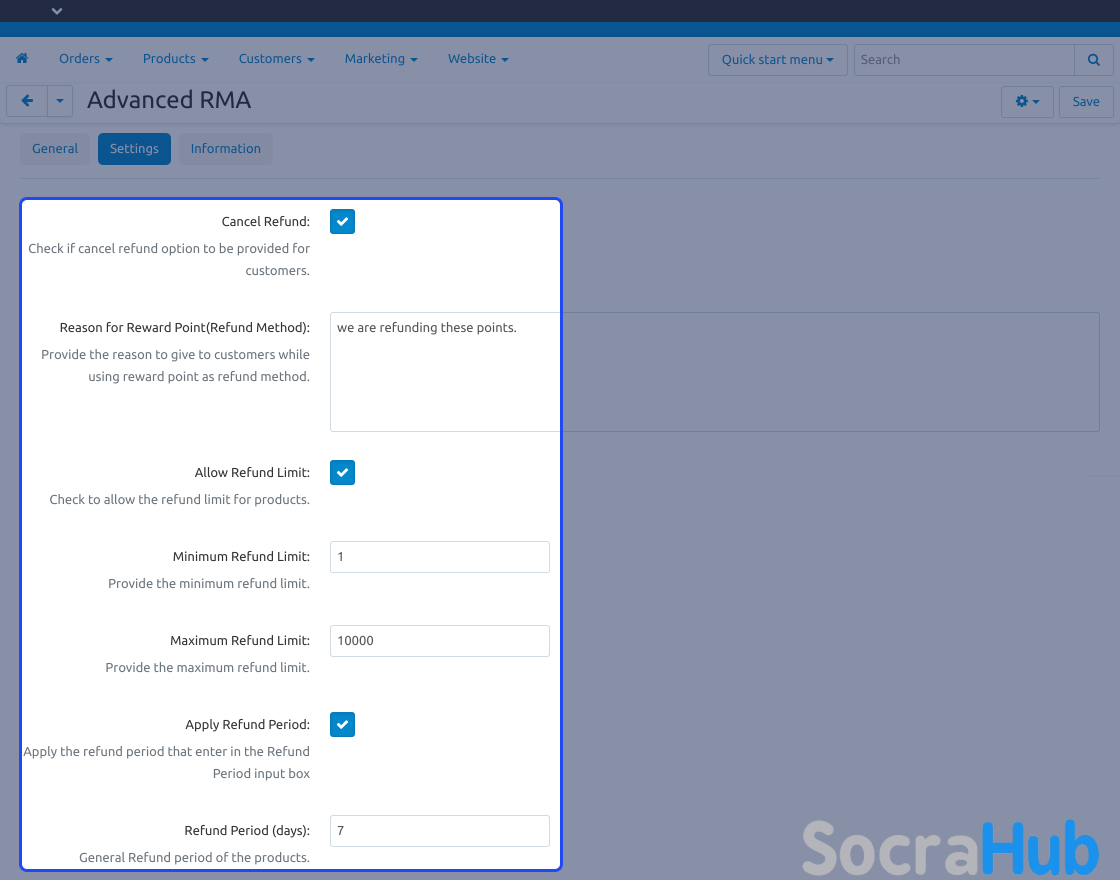Click the search magnifier icon button
Screen dimensions: 1120x880
pos(1093,59)
